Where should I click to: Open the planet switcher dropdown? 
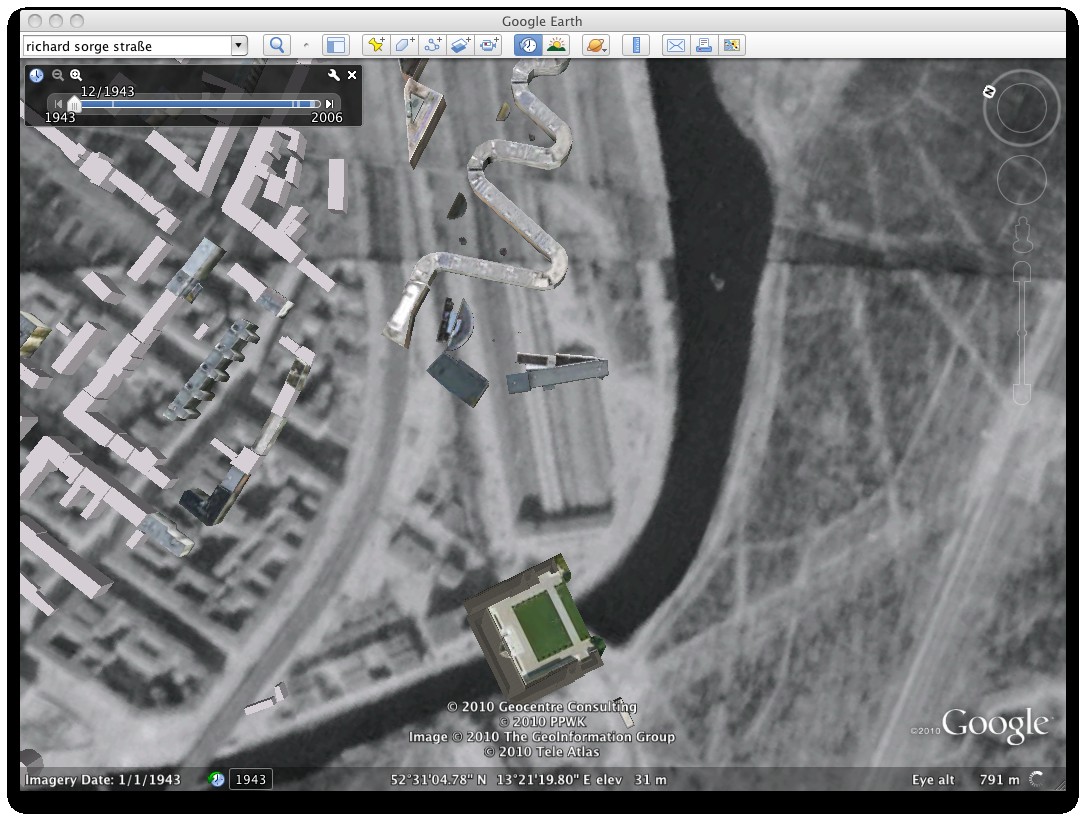(596, 45)
